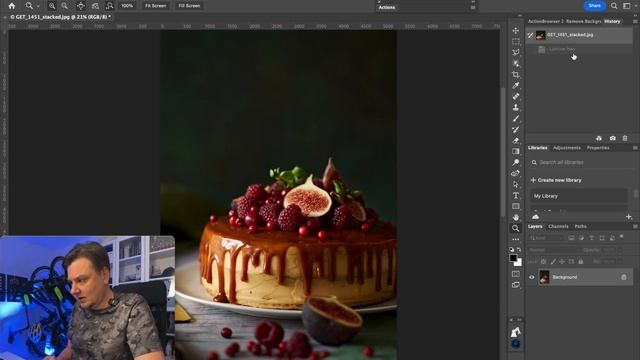Open the Edit Toolbar three-dots icon

(x=516, y=240)
